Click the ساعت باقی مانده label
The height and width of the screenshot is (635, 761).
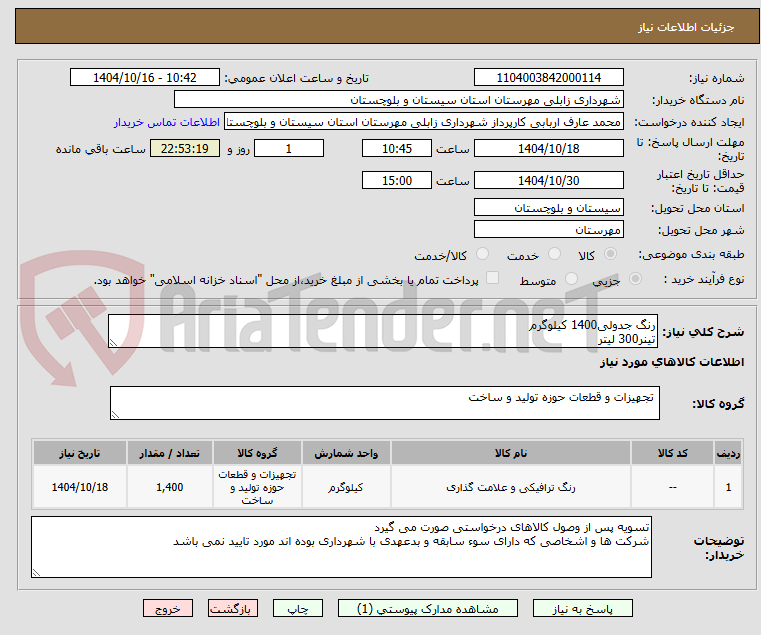(x=100, y=149)
